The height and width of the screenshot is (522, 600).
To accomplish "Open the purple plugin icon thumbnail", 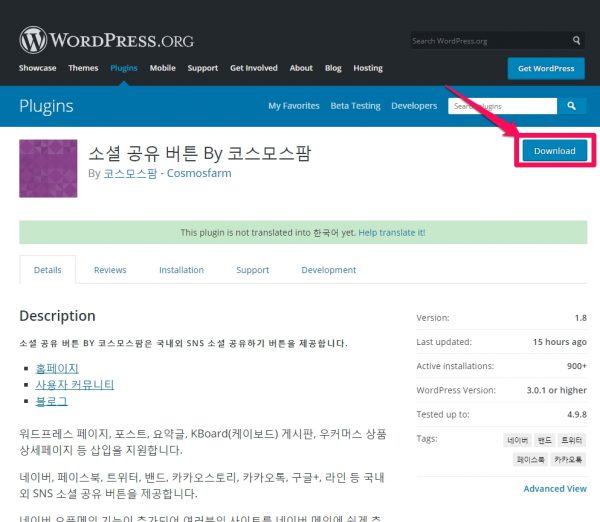I will click(48, 168).
